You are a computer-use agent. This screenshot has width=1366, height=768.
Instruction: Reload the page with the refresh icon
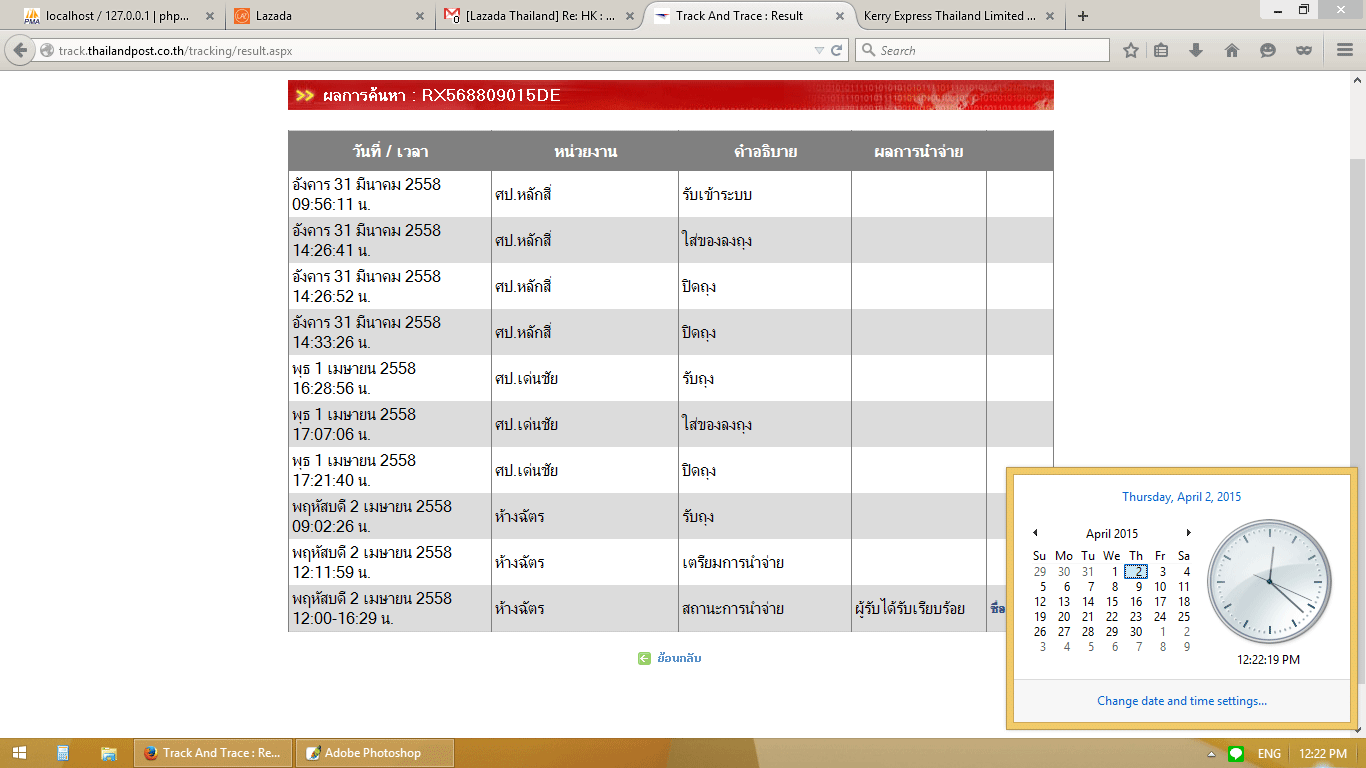[x=837, y=50]
